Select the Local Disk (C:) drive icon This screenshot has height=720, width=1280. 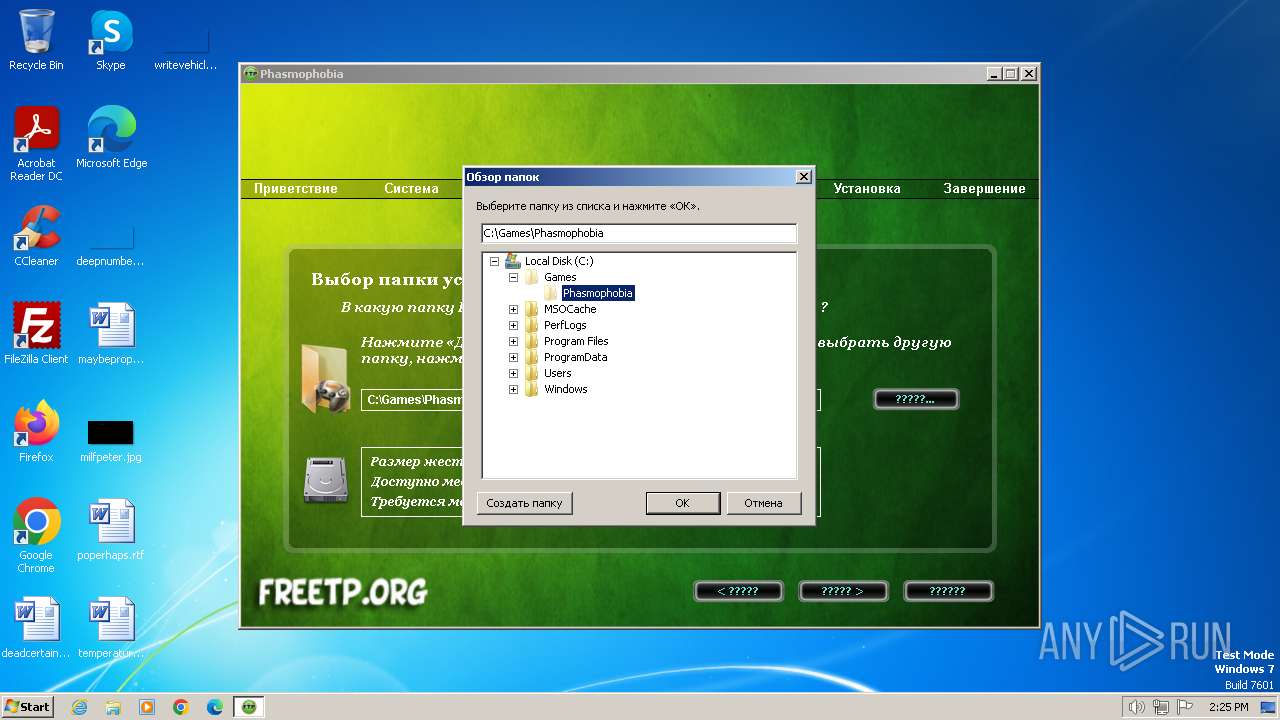[512, 261]
